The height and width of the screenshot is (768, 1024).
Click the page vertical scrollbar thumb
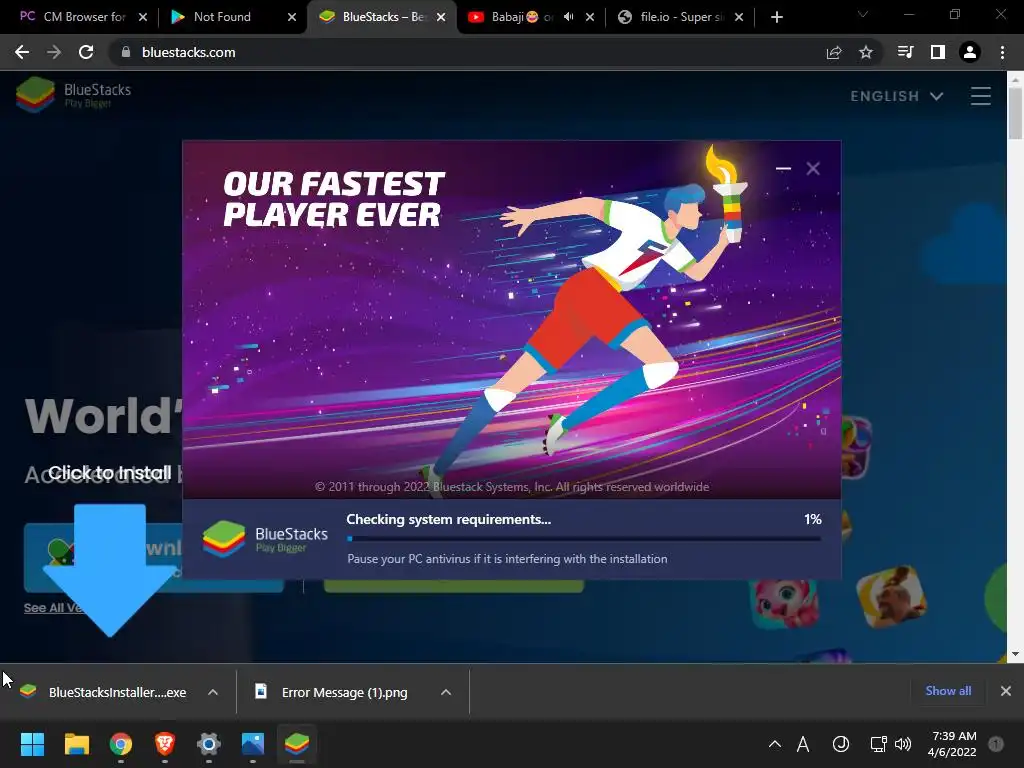1015,112
